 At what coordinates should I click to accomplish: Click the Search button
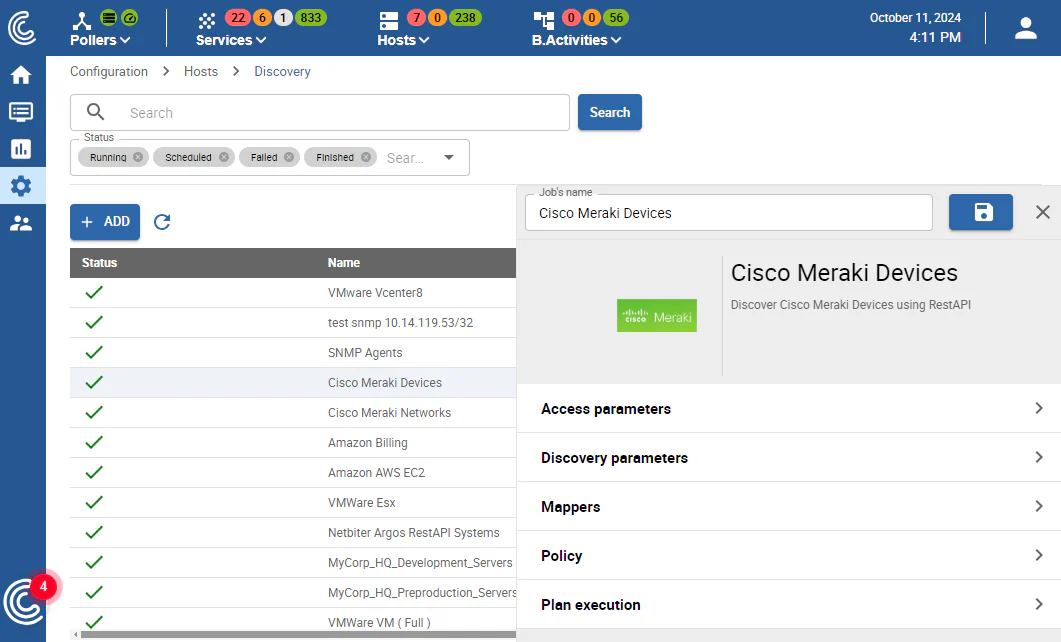coord(610,112)
